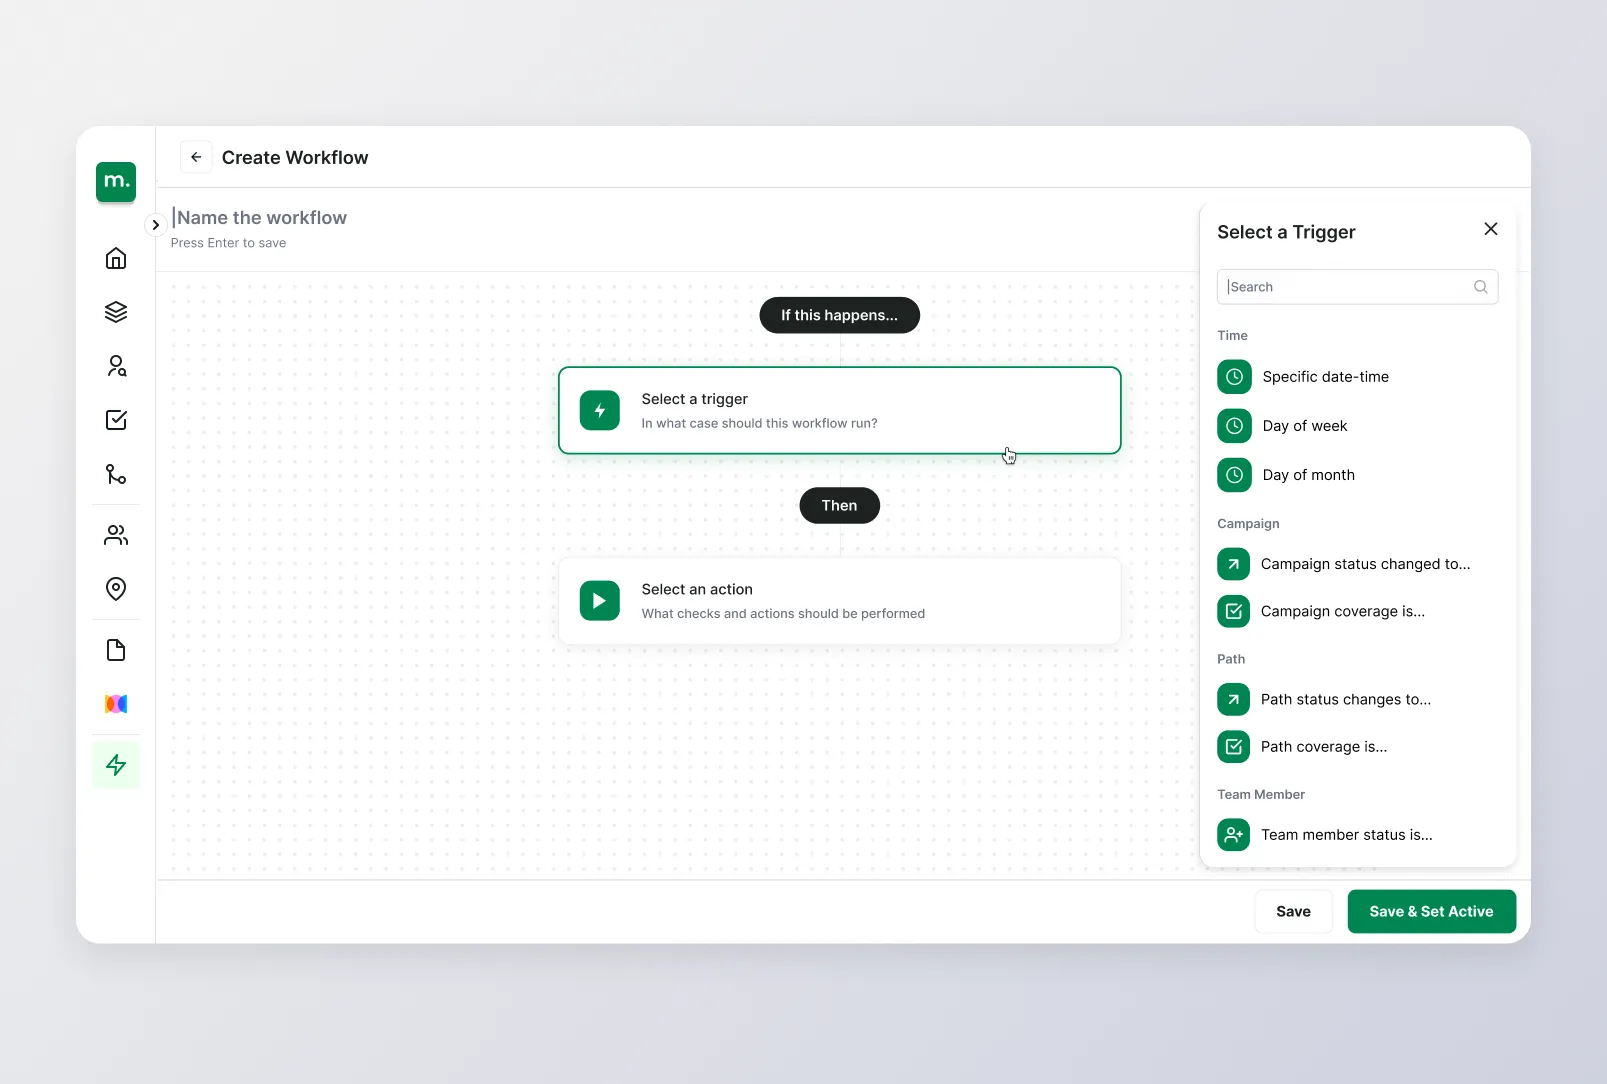Click the 'Select a trigger' card

tap(839, 410)
